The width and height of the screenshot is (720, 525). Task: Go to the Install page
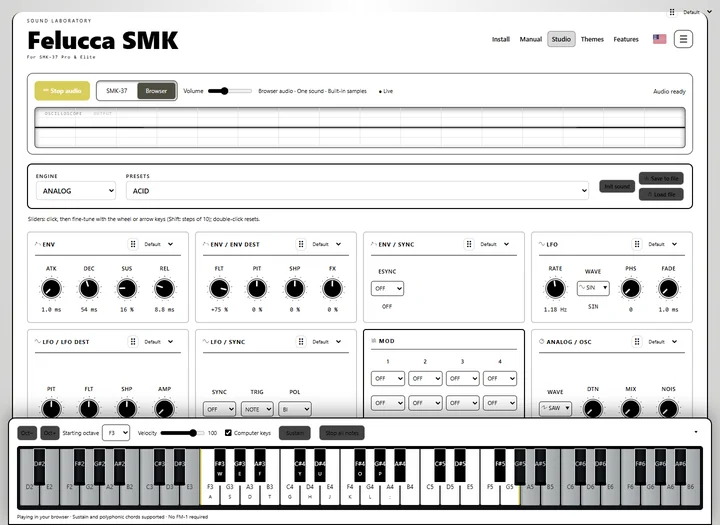tap(501, 39)
